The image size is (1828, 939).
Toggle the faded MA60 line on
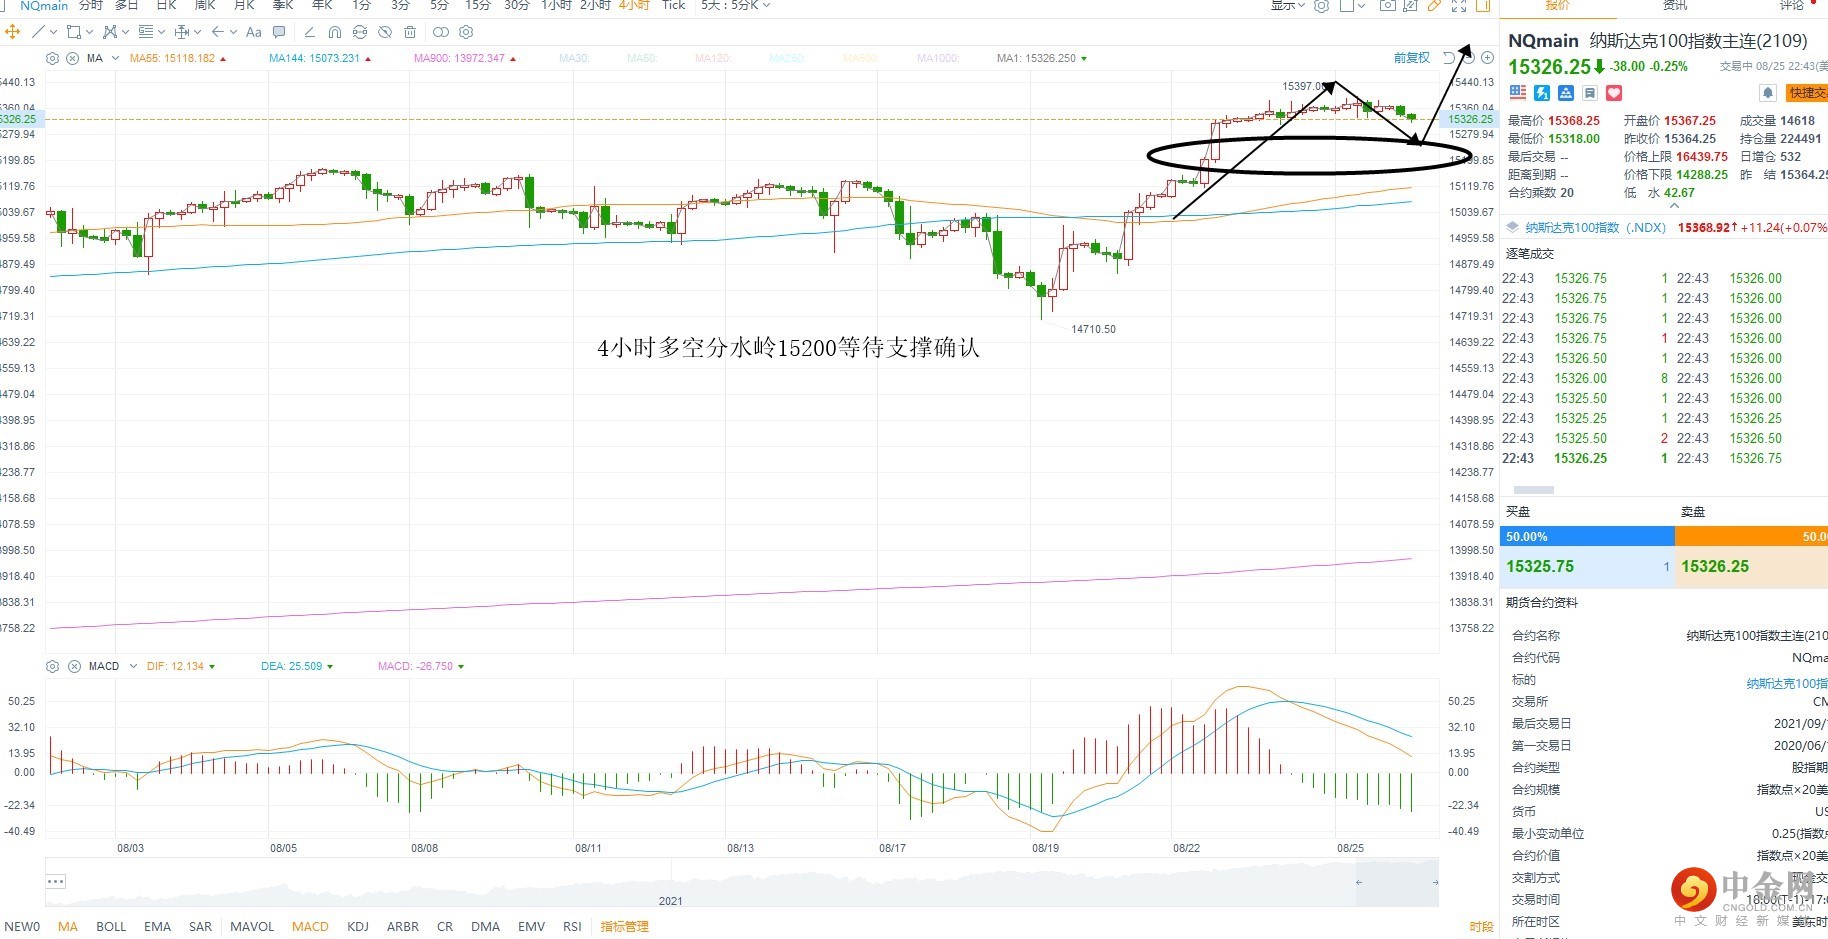point(642,58)
